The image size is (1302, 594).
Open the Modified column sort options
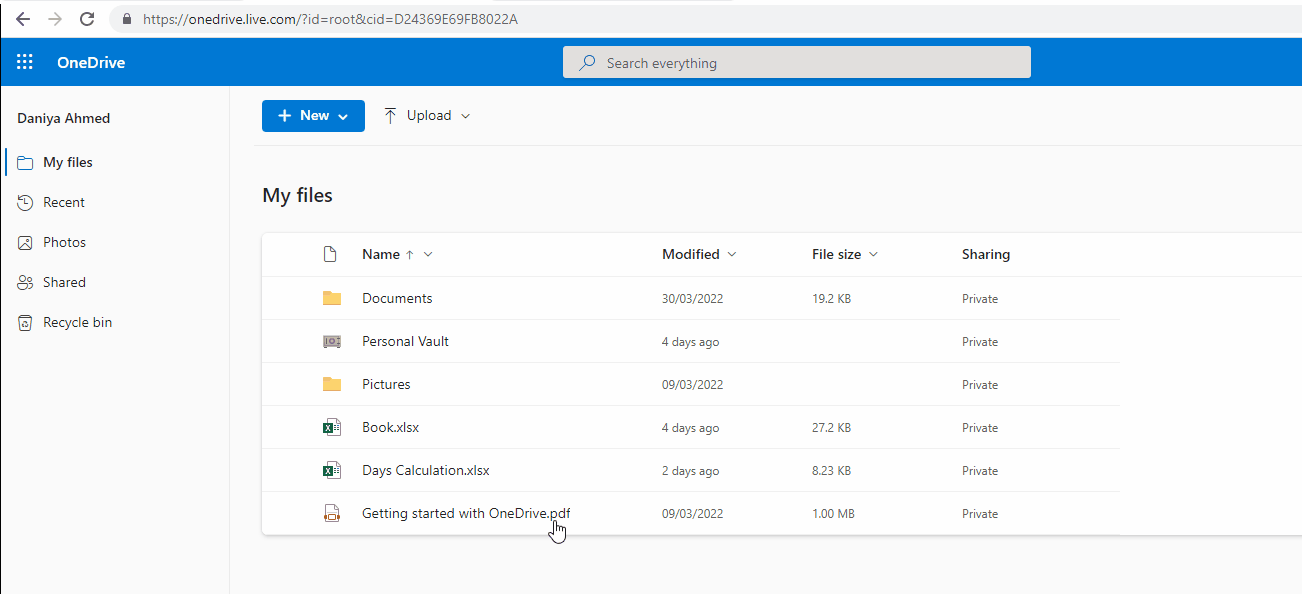point(733,254)
